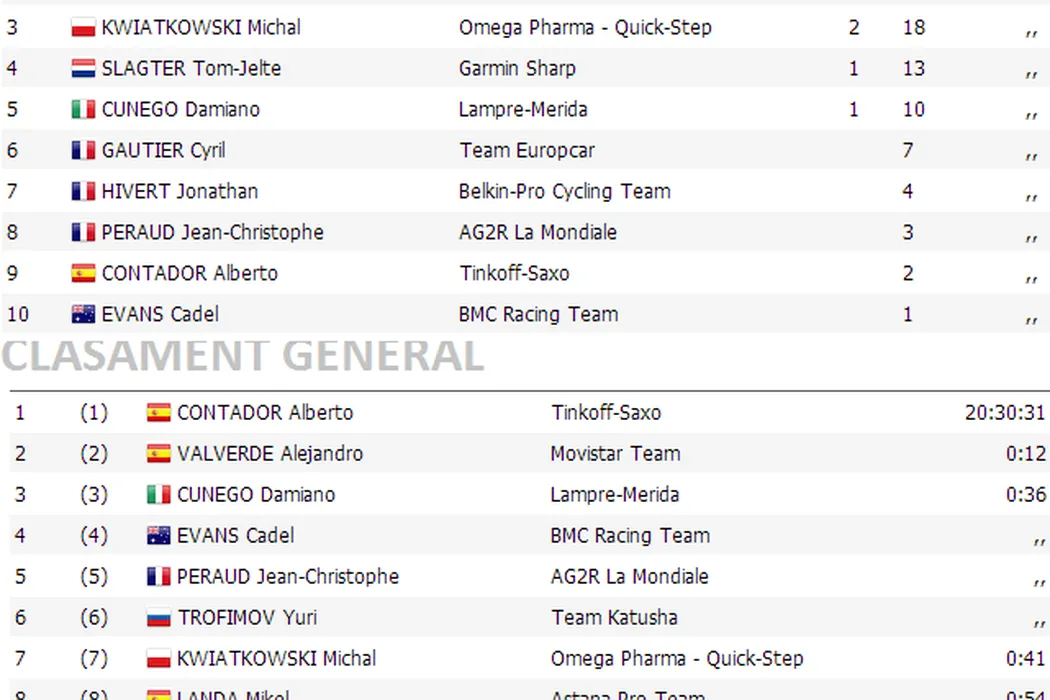Image resolution: width=1050 pixels, height=700 pixels.
Task: Click the Russian flag next to Trofimov Yuri
Action: (x=158, y=618)
